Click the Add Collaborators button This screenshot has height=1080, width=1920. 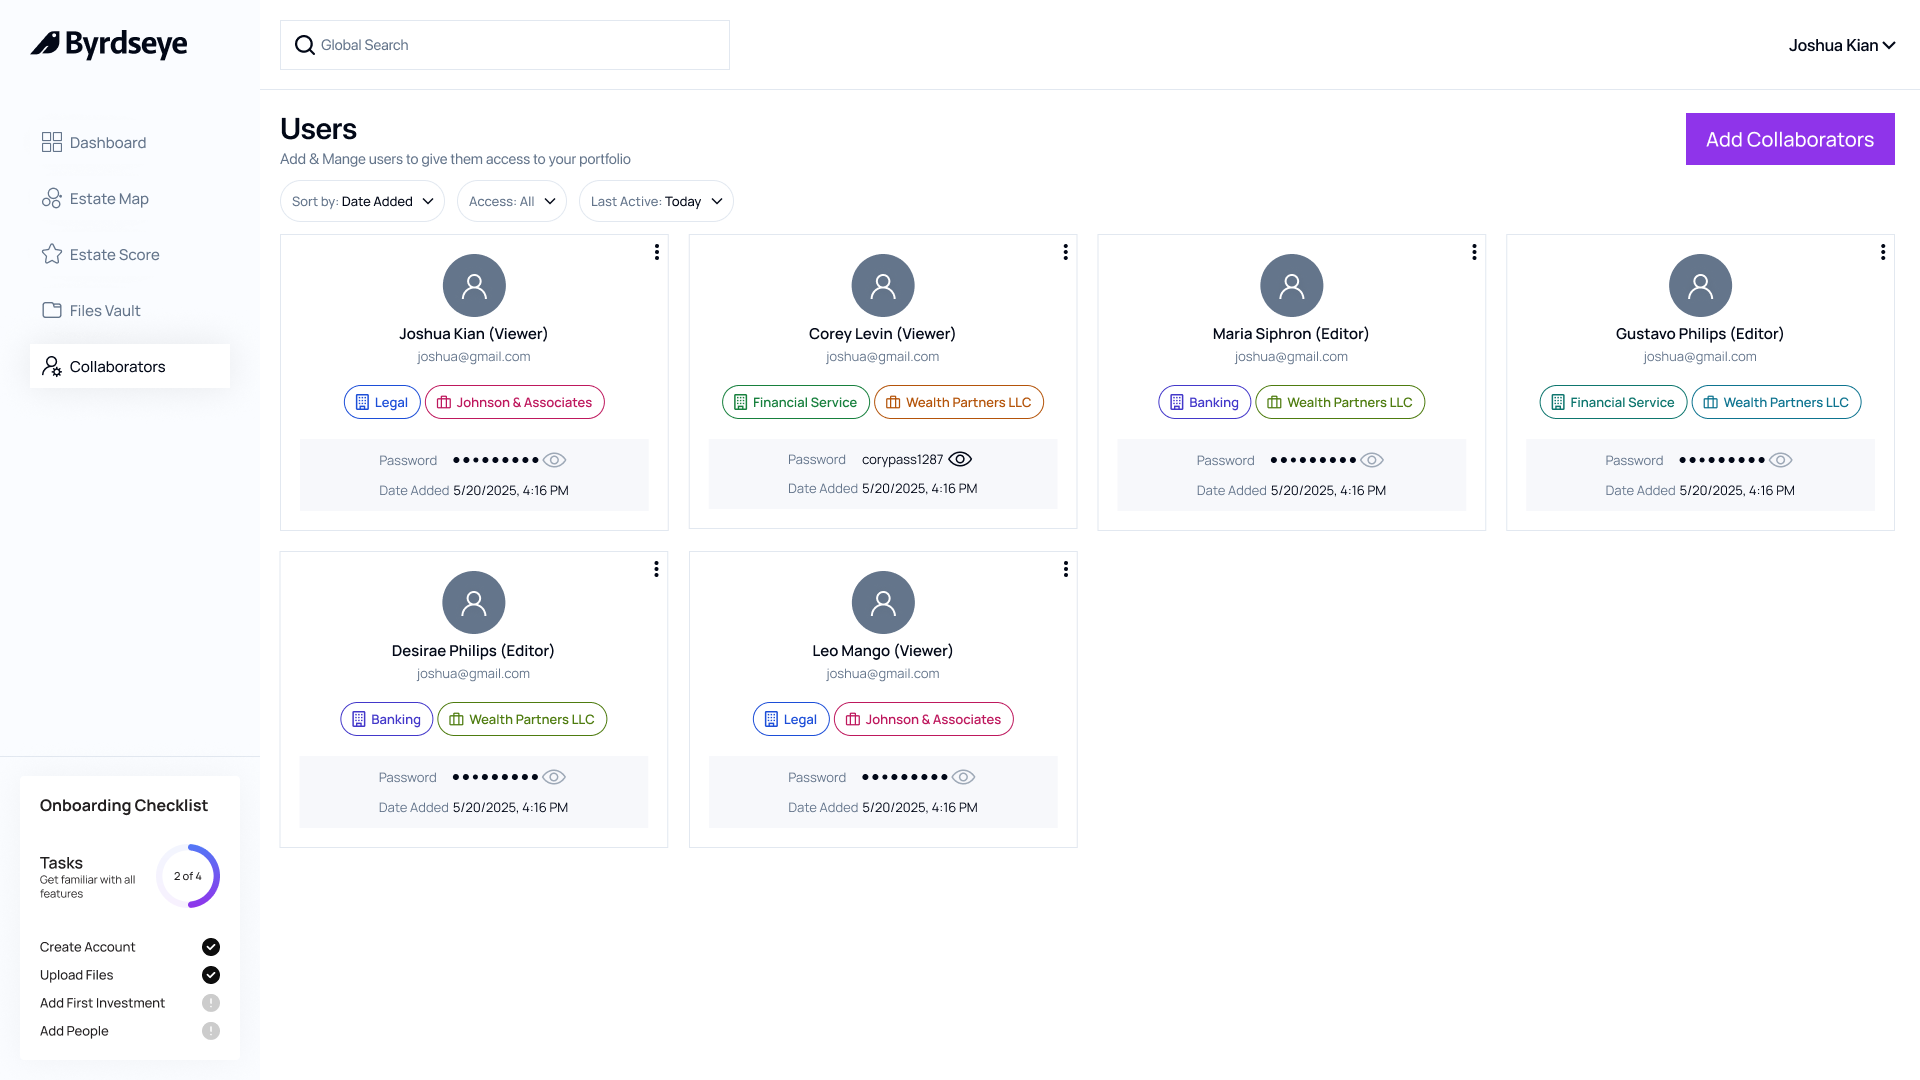[1790, 139]
